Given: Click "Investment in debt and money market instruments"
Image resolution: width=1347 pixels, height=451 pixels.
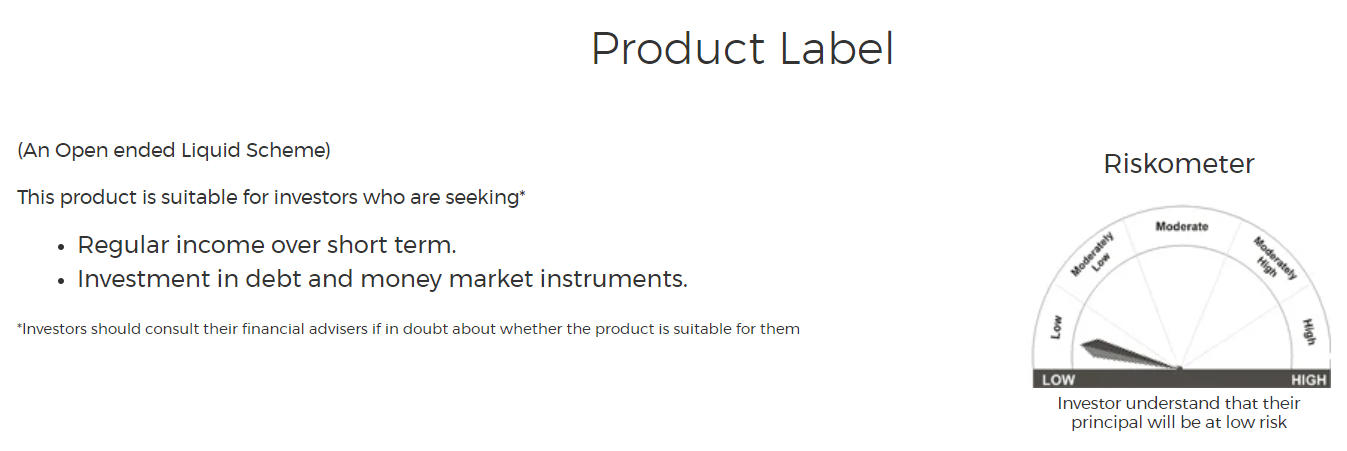Looking at the screenshot, I should coord(382,279).
